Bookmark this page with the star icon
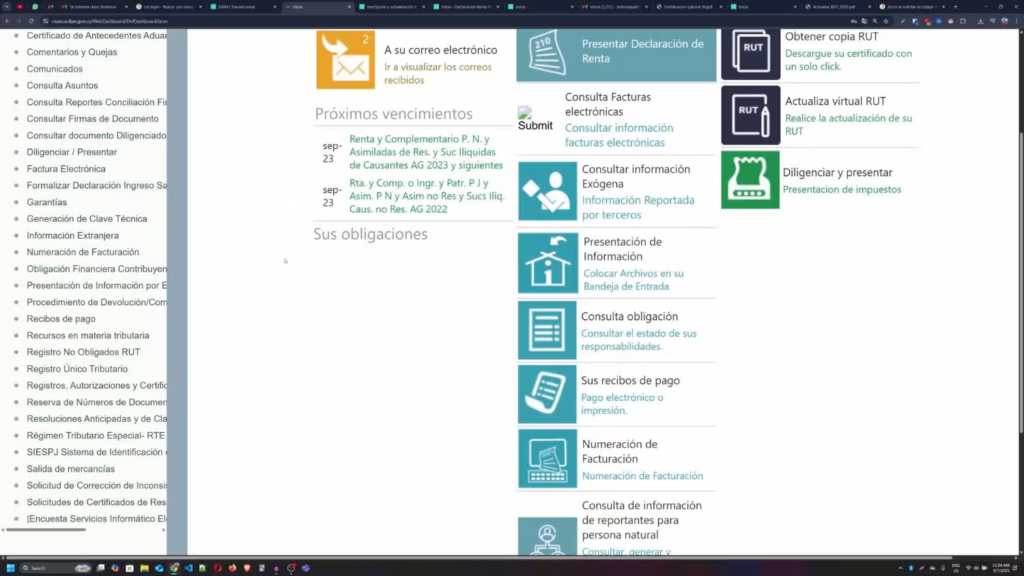Screen dimensions: 1024x576 [x=886, y=21]
